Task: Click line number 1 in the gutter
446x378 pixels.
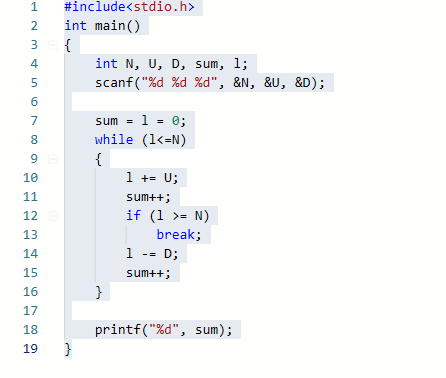Action: click(34, 7)
